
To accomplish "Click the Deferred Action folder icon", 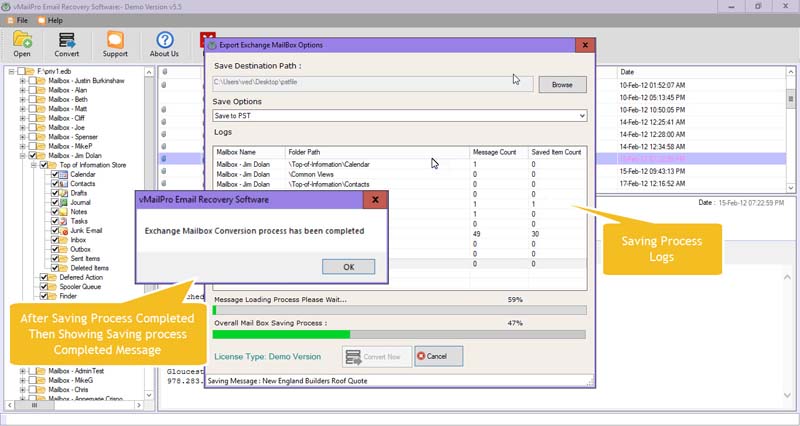I will coord(53,278).
